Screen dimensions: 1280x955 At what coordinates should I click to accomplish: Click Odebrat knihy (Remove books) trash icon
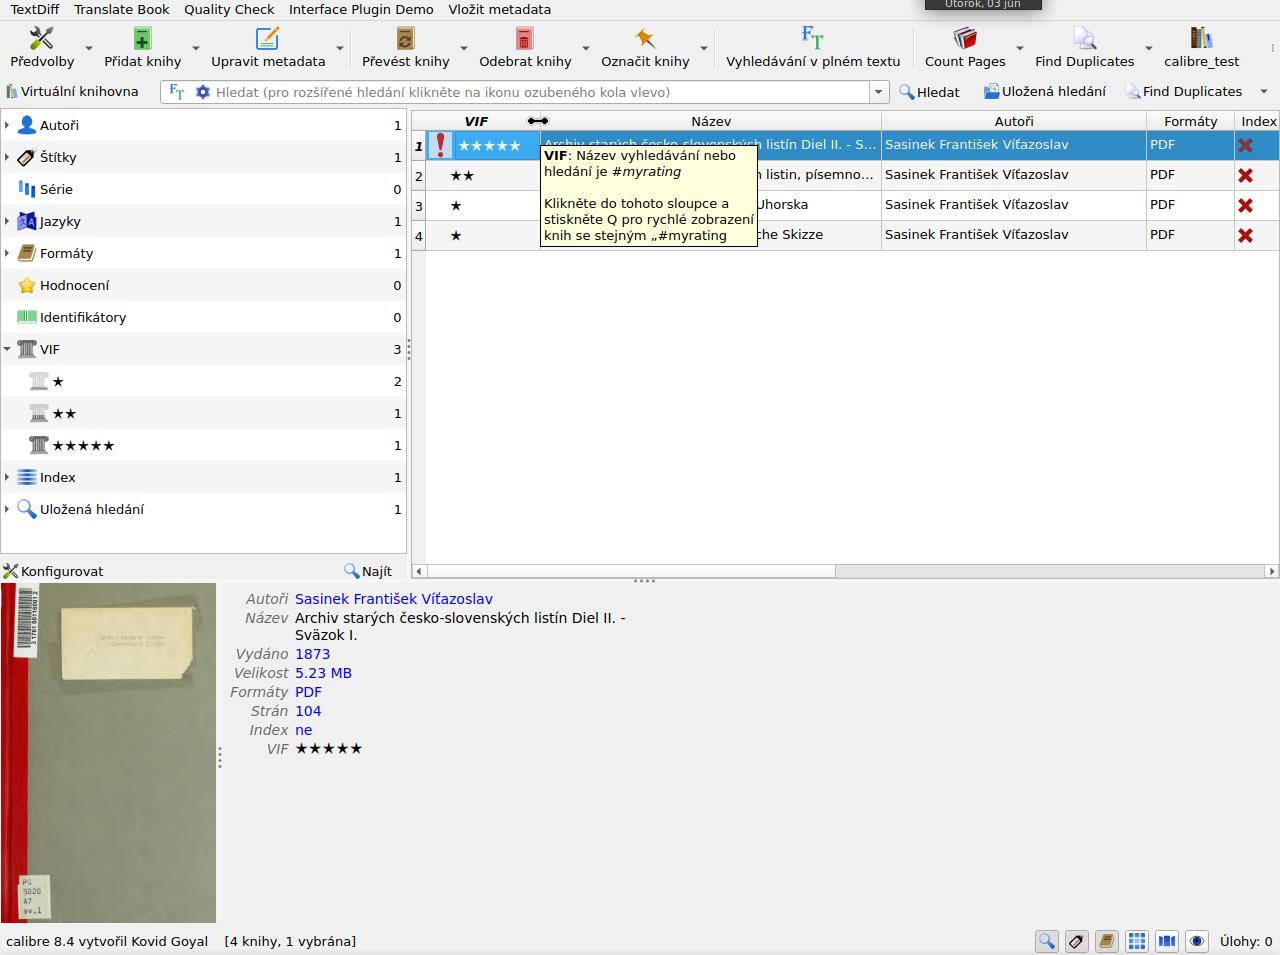click(x=525, y=39)
